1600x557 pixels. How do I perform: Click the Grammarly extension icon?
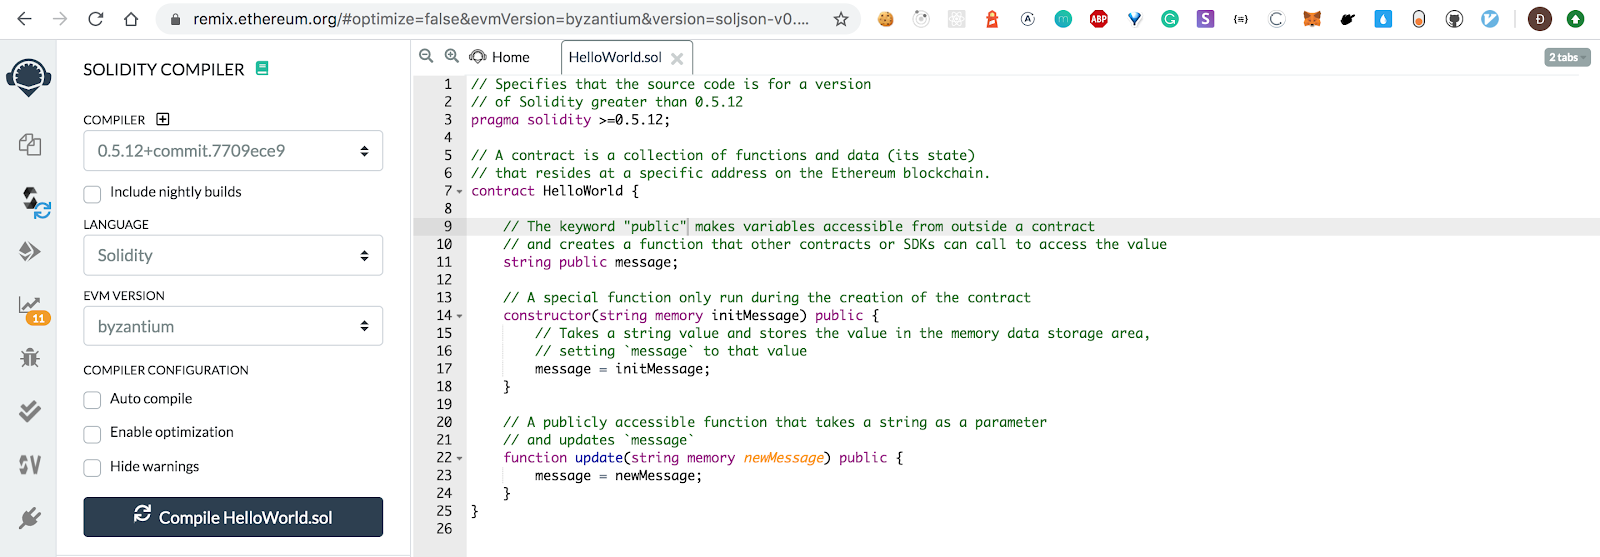click(x=1169, y=19)
